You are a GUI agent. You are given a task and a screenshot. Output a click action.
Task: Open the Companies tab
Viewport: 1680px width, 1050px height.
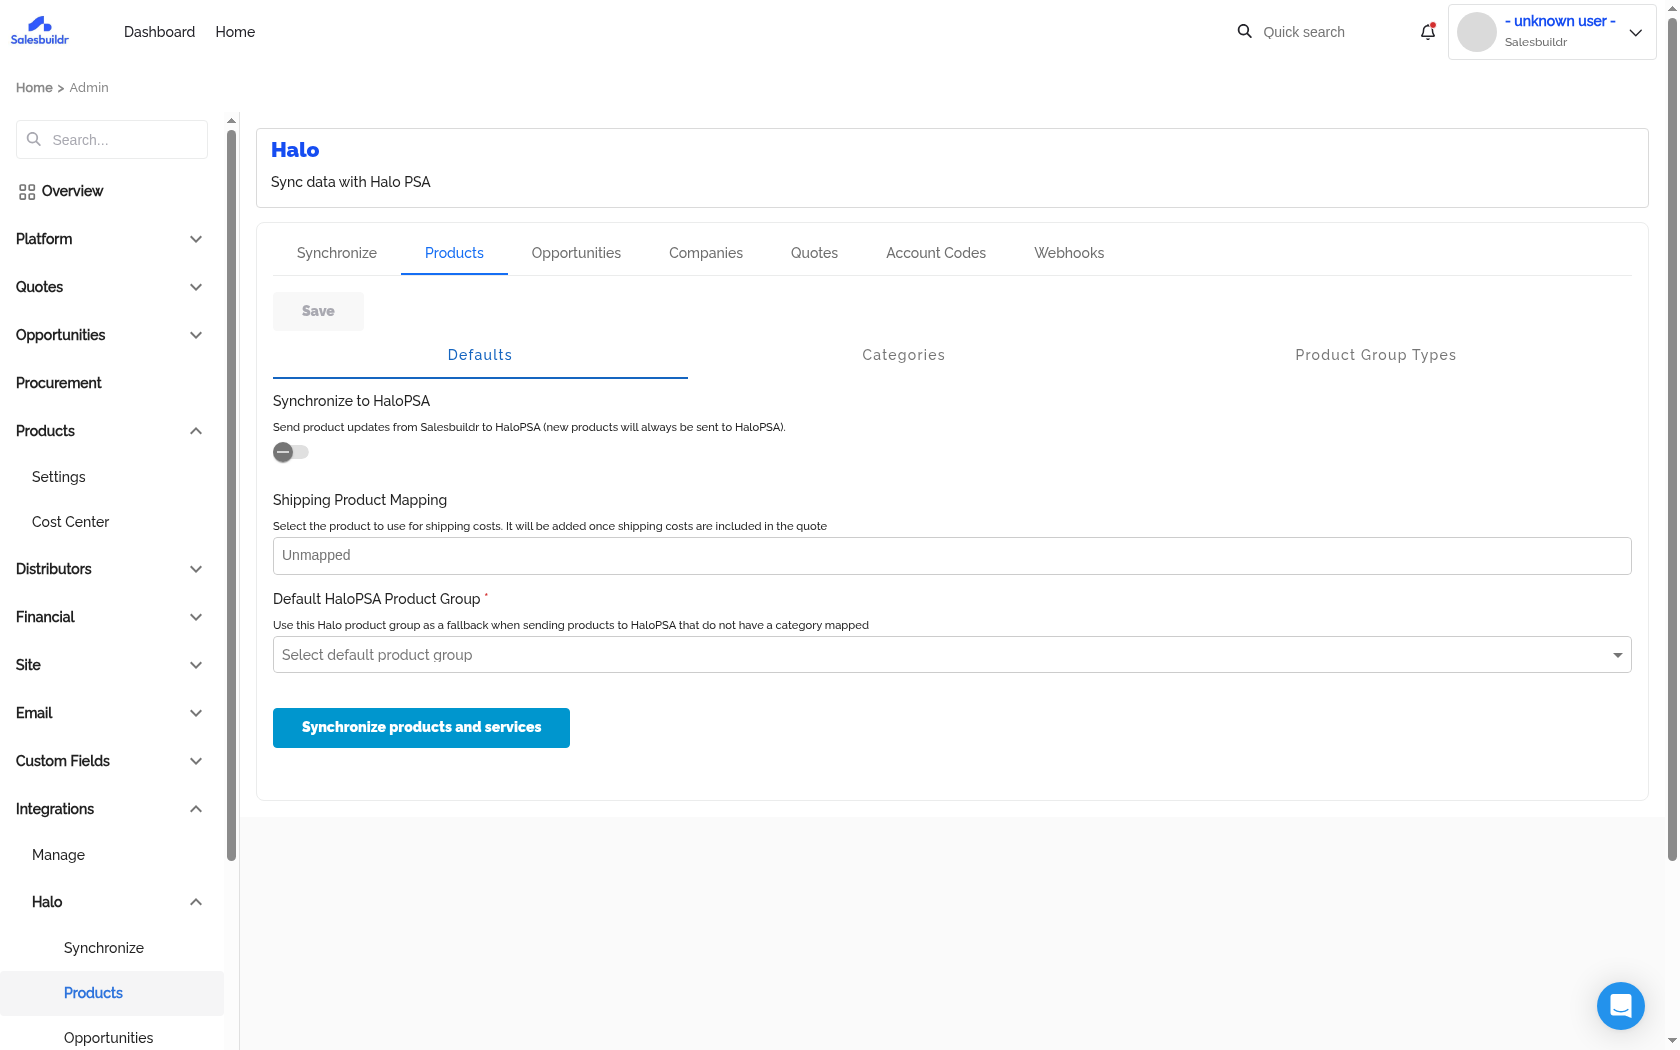(x=706, y=253)
